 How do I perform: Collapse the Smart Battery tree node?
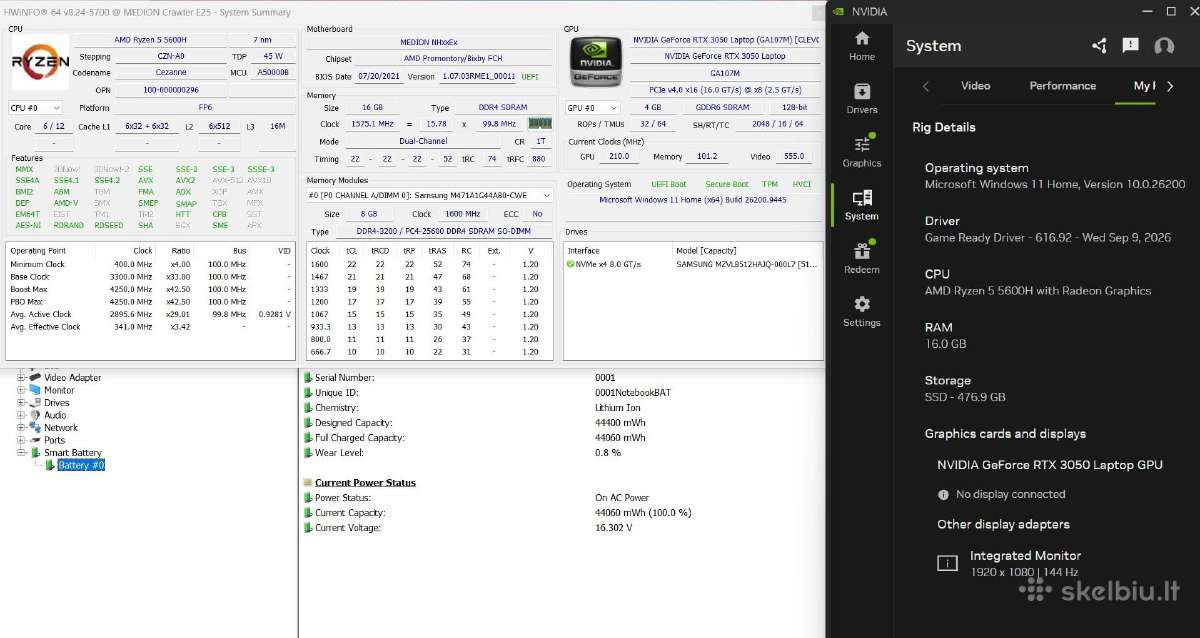coord(21,453)
